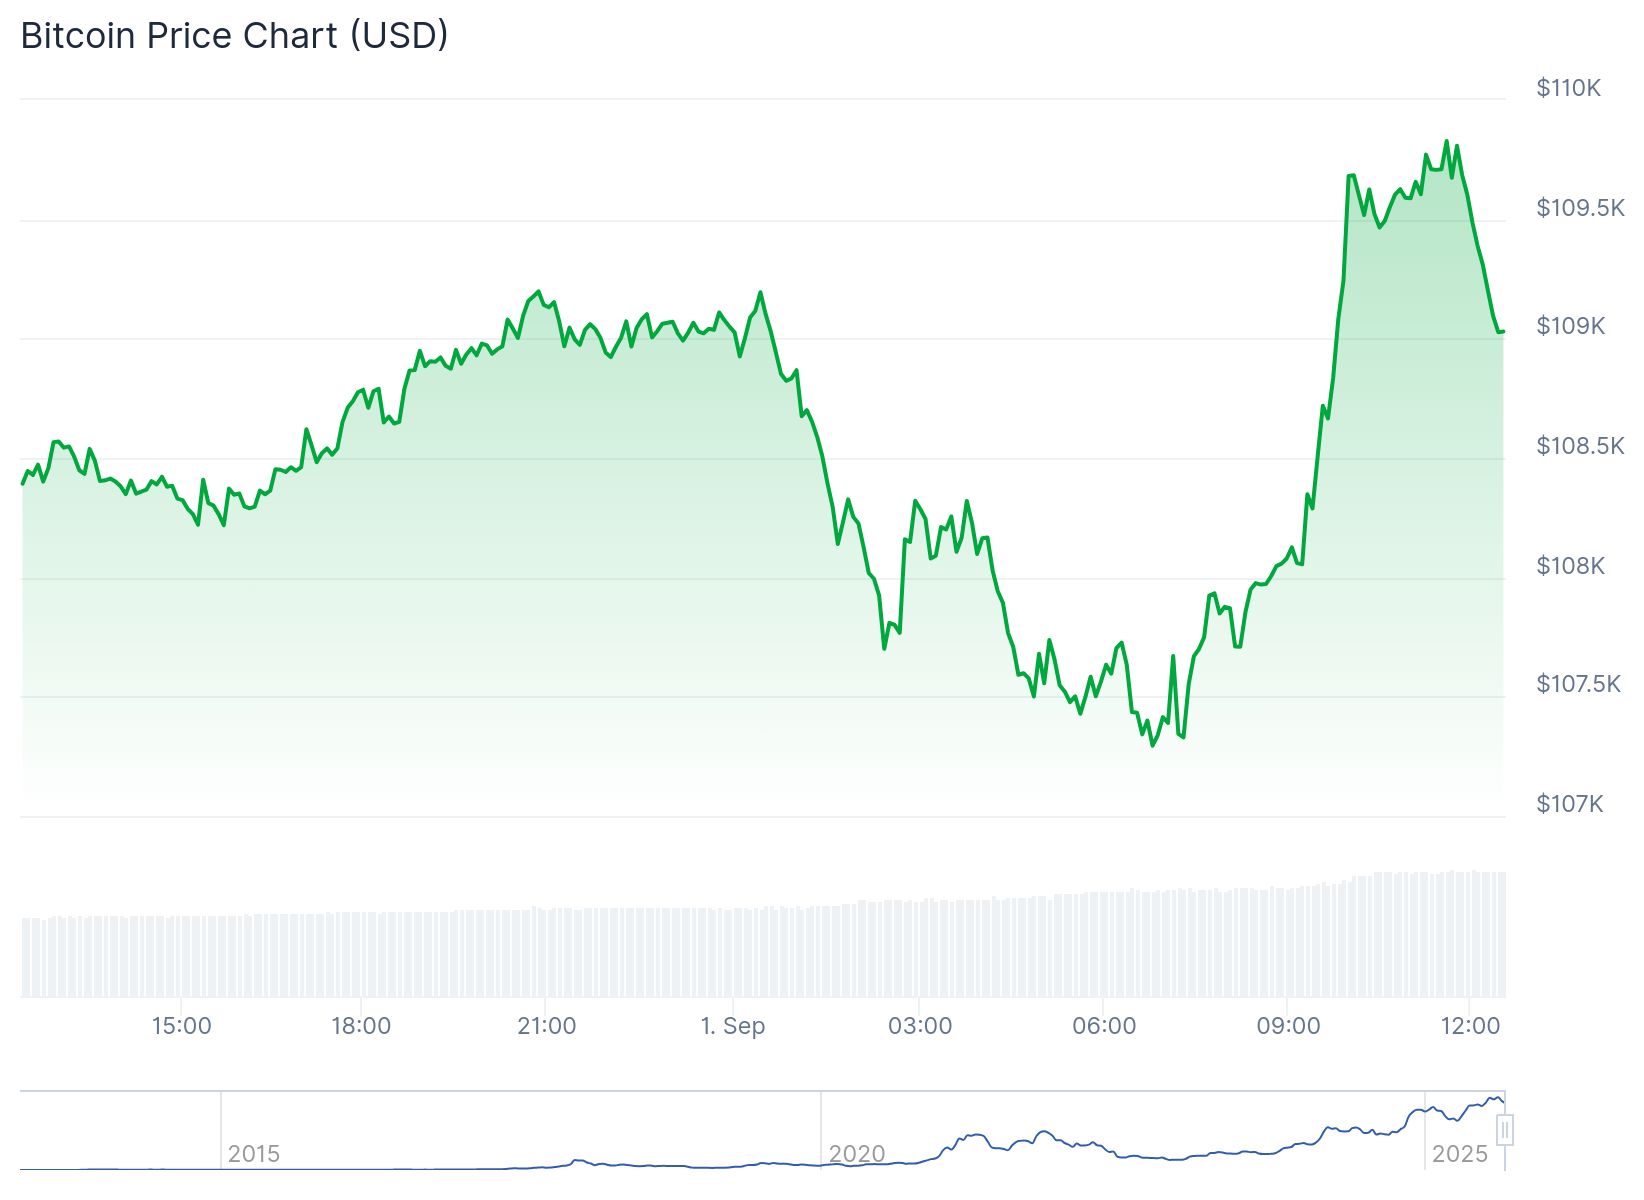Click the 21:00 time axis label
This screenshot has height=1200, width=1644.
pos(546,1026)
